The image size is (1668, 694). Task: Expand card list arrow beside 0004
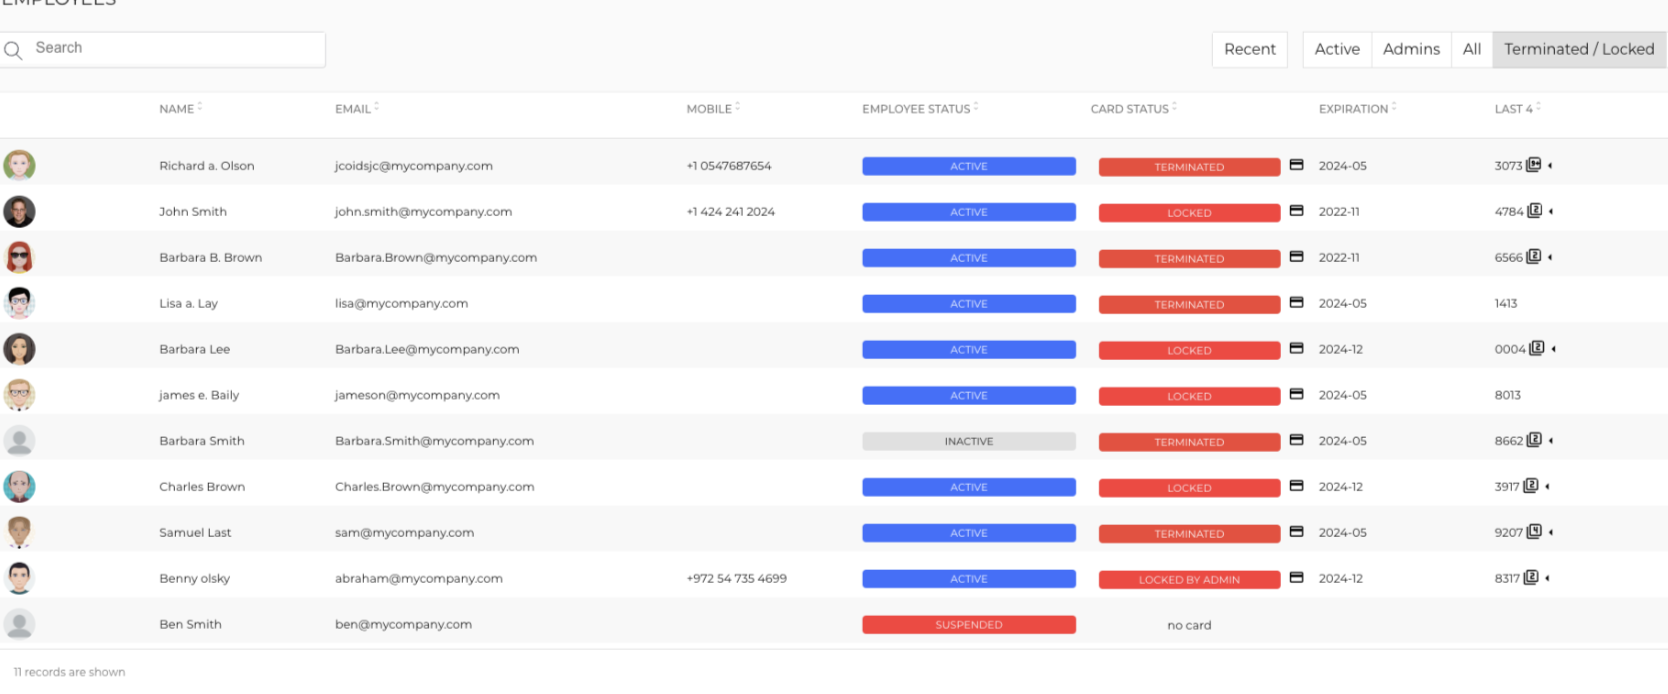tap(1553, 349)
